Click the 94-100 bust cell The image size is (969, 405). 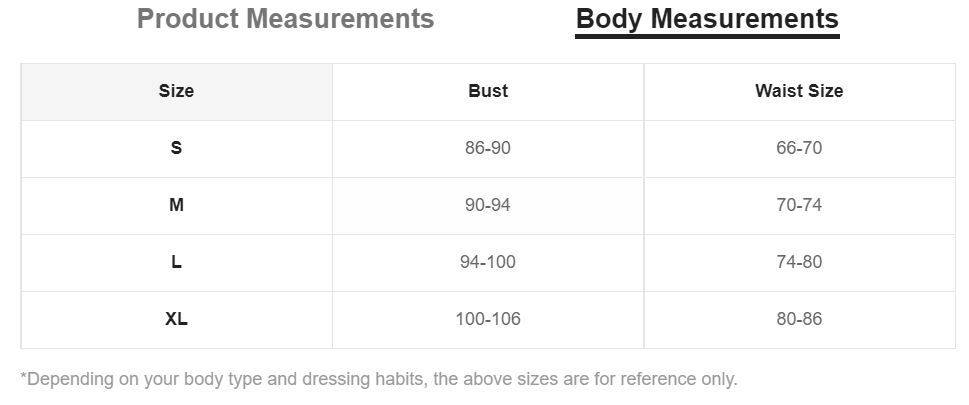(x=488, y=262)
